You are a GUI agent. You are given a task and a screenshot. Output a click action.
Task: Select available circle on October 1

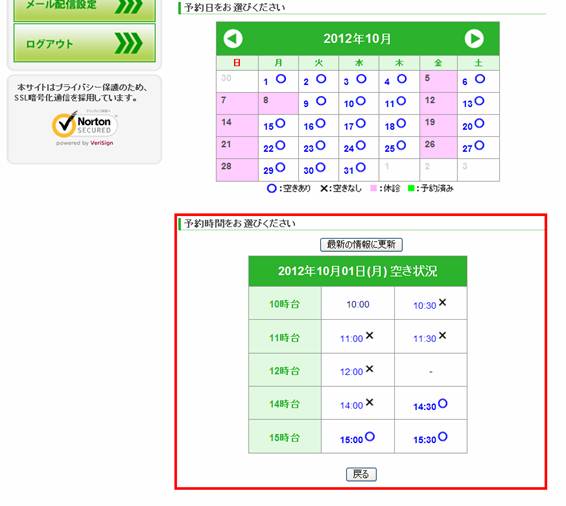click(281, 79)
